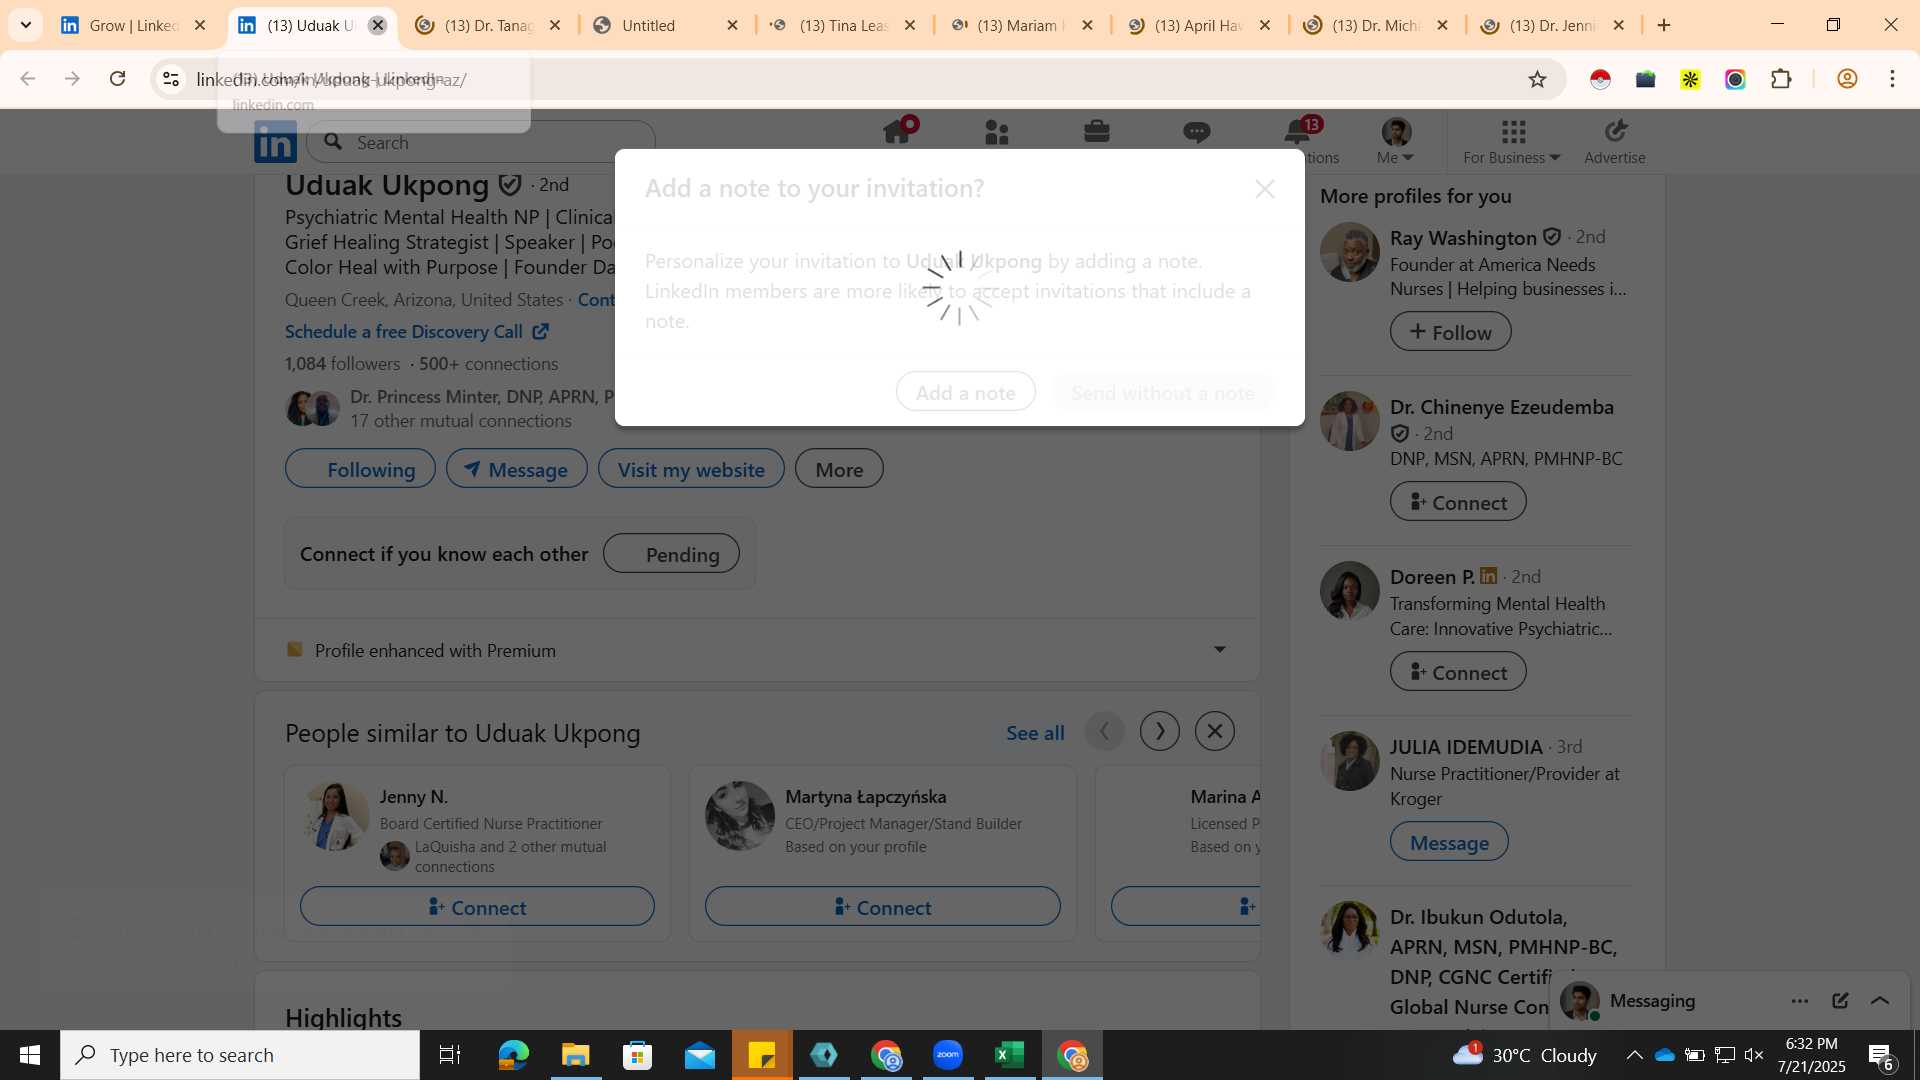Connect with Martyna Łapczyńska
Viewport: 1920px width, 1080px height.
point(882,907)
